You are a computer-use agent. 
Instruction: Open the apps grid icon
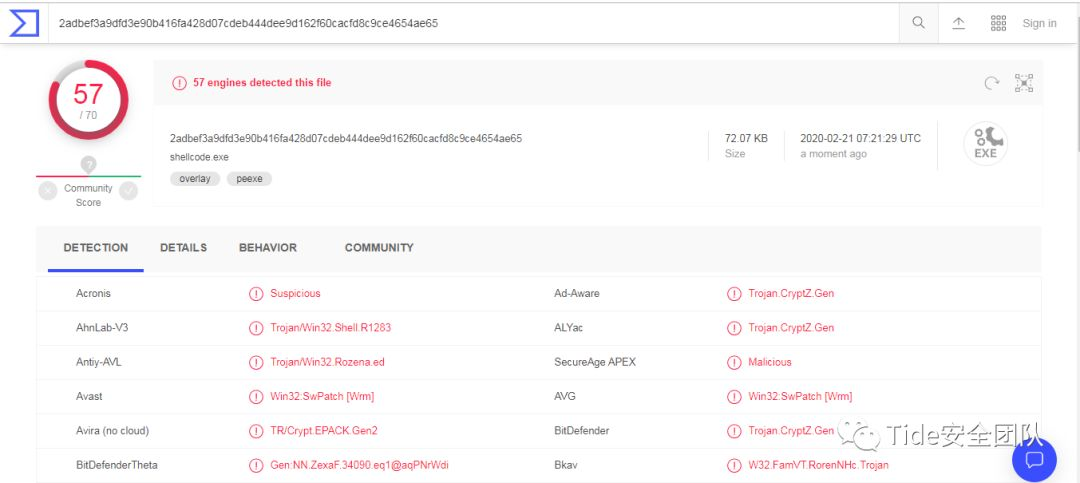click(998, 23)
